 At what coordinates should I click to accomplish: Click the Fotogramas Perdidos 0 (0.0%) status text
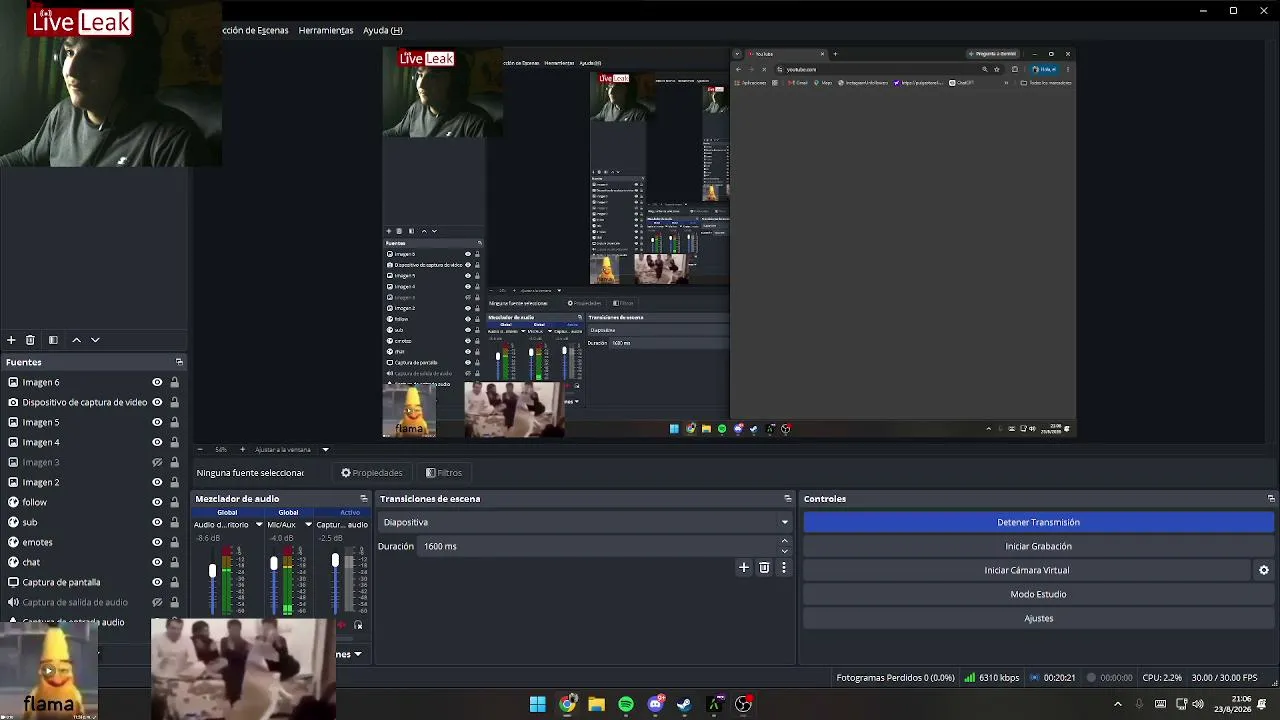[x=895, y=678]
